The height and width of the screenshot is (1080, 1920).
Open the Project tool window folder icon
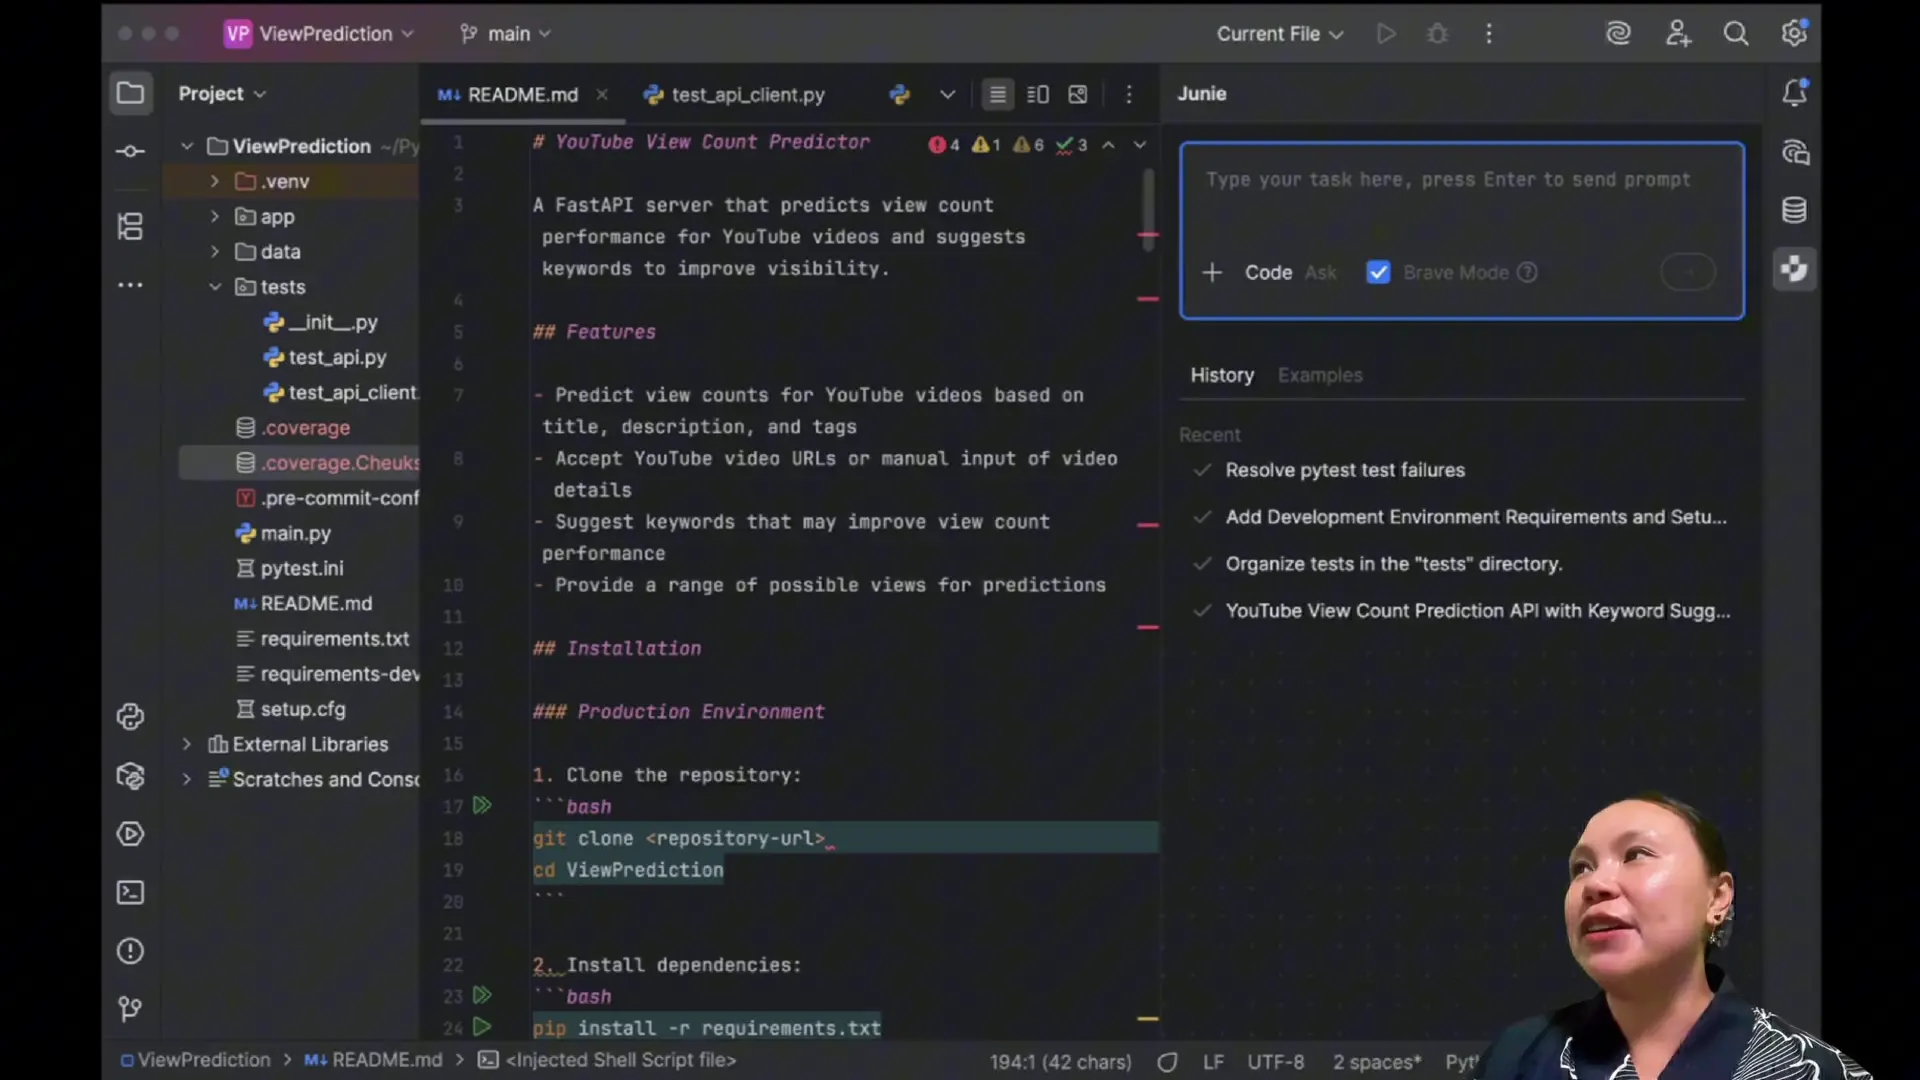coord(130,93)
